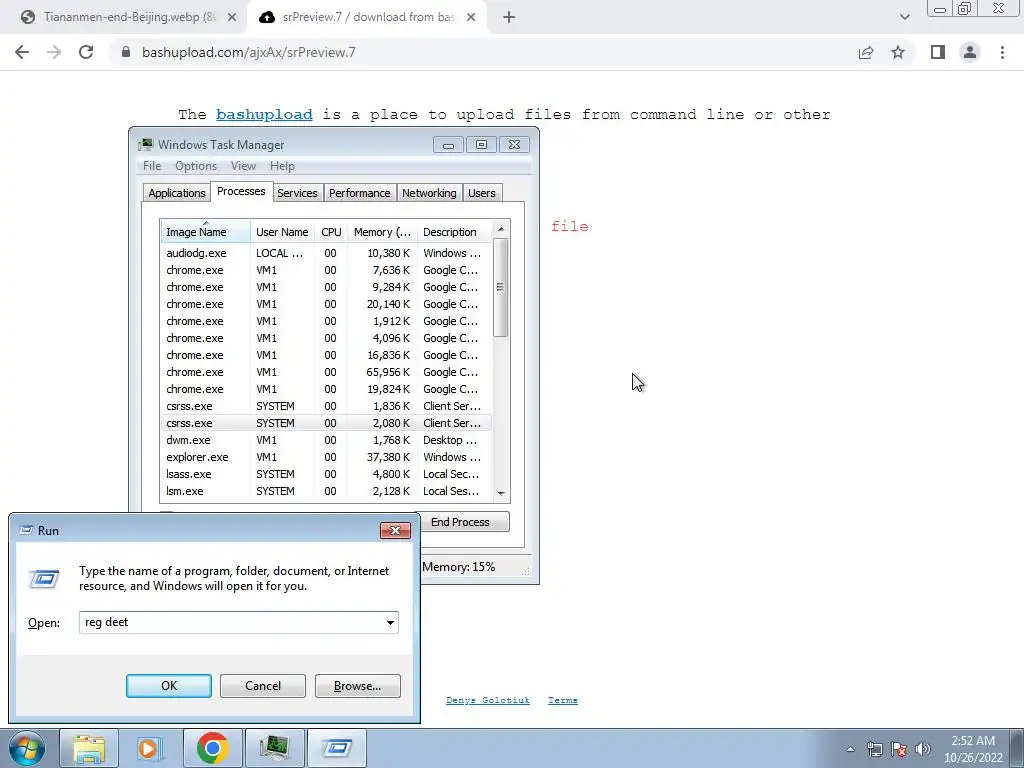1024x768 pixels.
Task: Show hidden tray icons arrow
Action: (850, 749)
